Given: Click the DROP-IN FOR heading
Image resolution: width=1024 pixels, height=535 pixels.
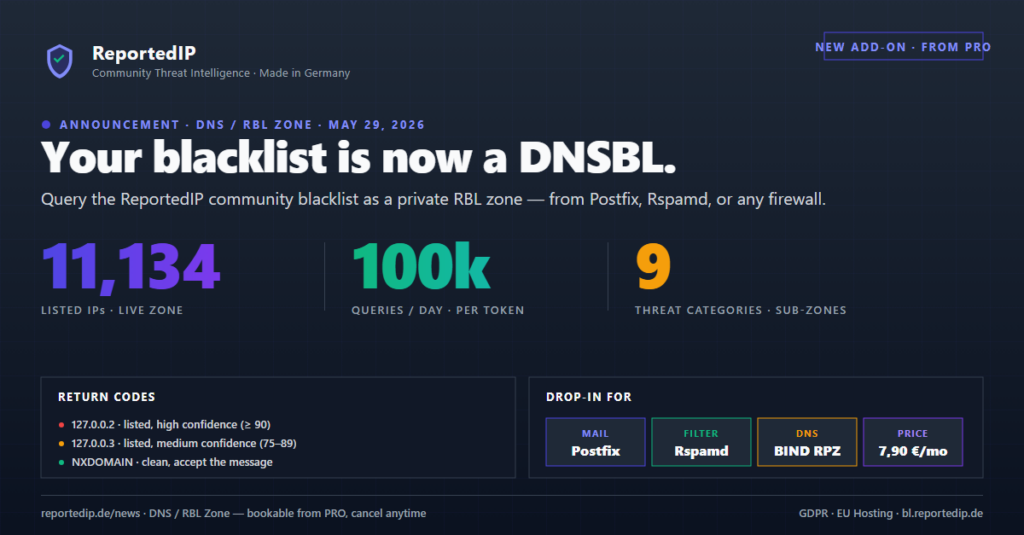Looking at the screenshot, I should (589, 397).
